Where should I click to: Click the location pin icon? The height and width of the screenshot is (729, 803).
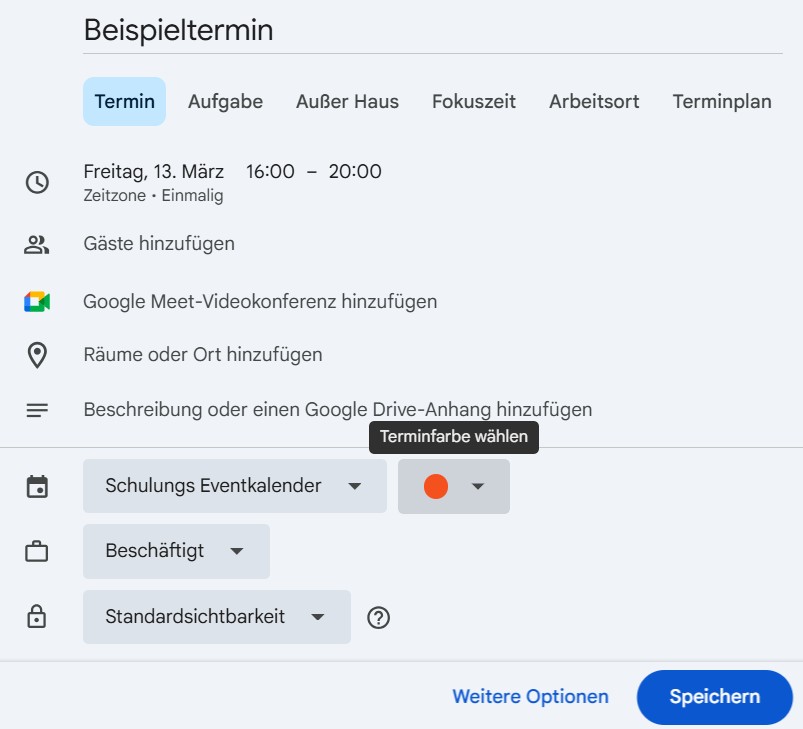click(x=37, y=354)
